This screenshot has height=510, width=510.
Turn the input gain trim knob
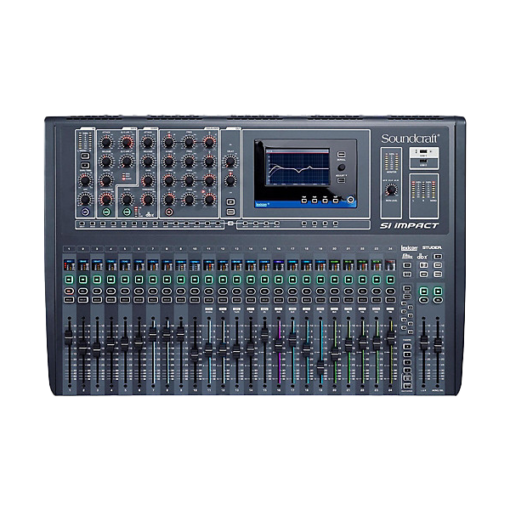86,181
